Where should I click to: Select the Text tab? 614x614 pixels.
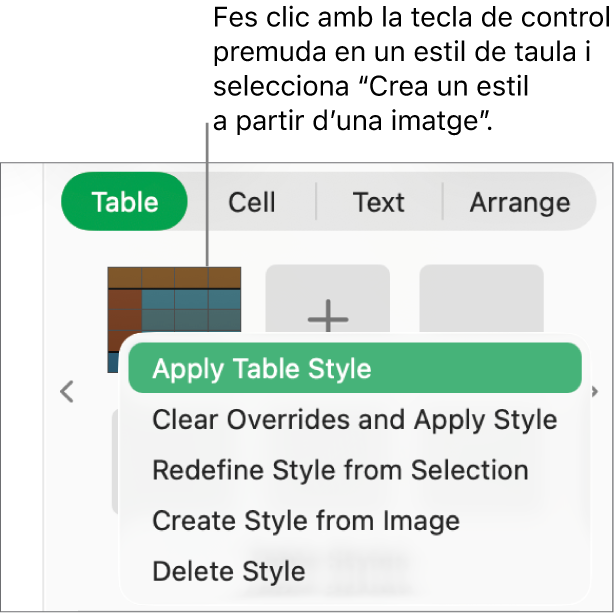point(378,203)
